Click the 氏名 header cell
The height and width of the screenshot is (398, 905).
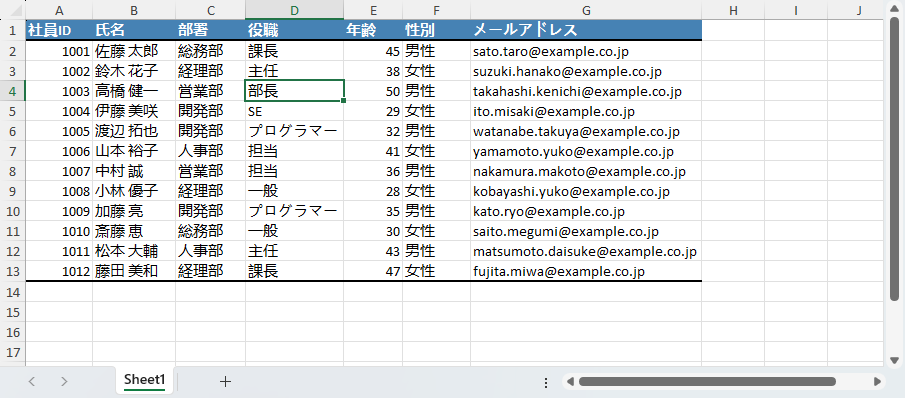(134, 30)
